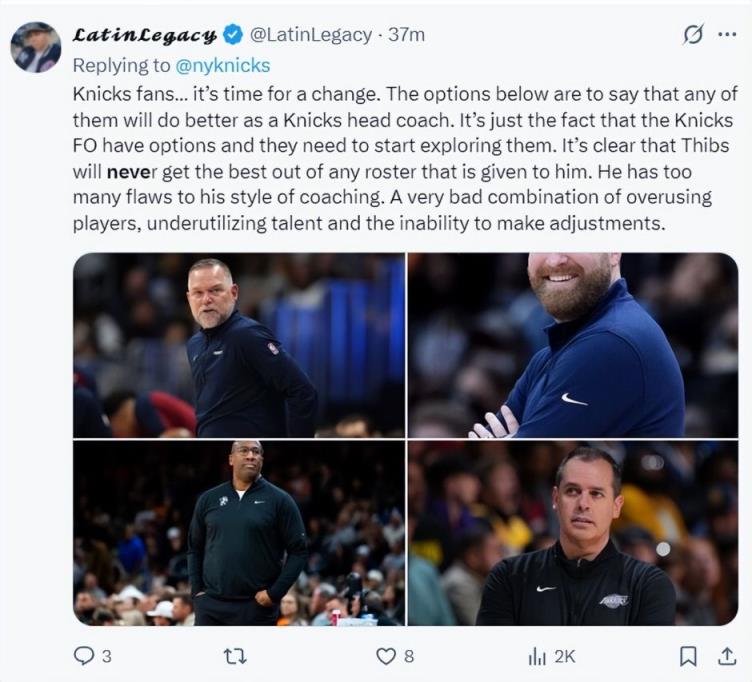Open the bottom-right photo of the Lakers coach
Viewport: 752px width, 682px height.
(572, 533)
